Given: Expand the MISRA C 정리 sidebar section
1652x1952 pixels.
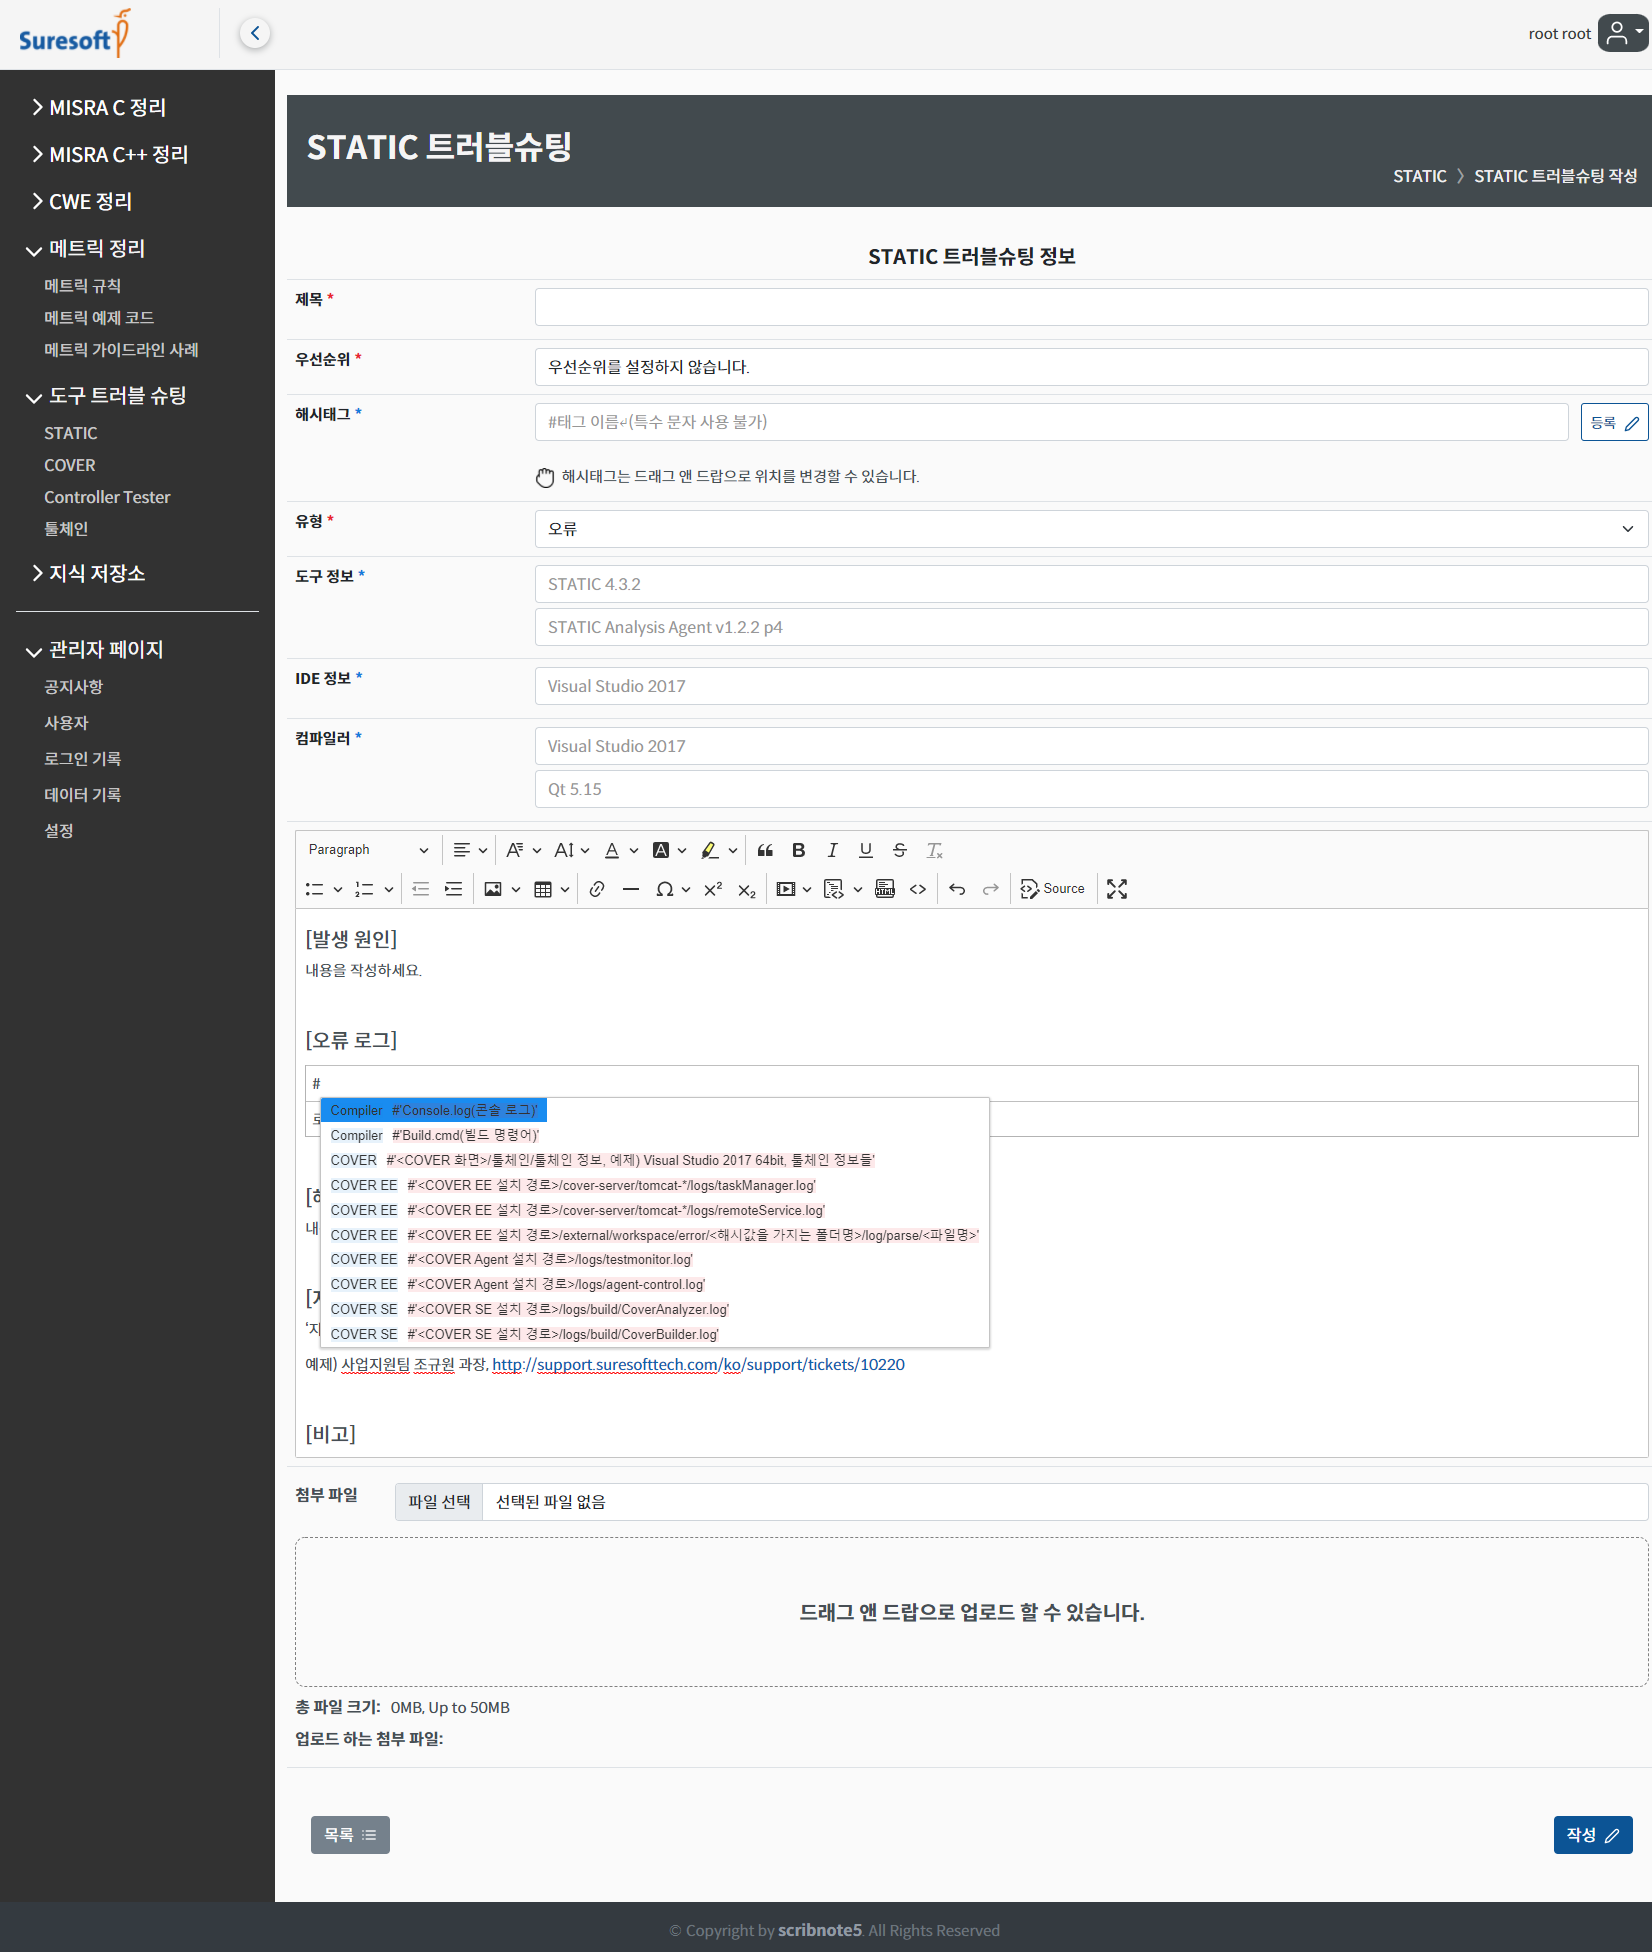Looking at the screenshot, I should (107, 108).
